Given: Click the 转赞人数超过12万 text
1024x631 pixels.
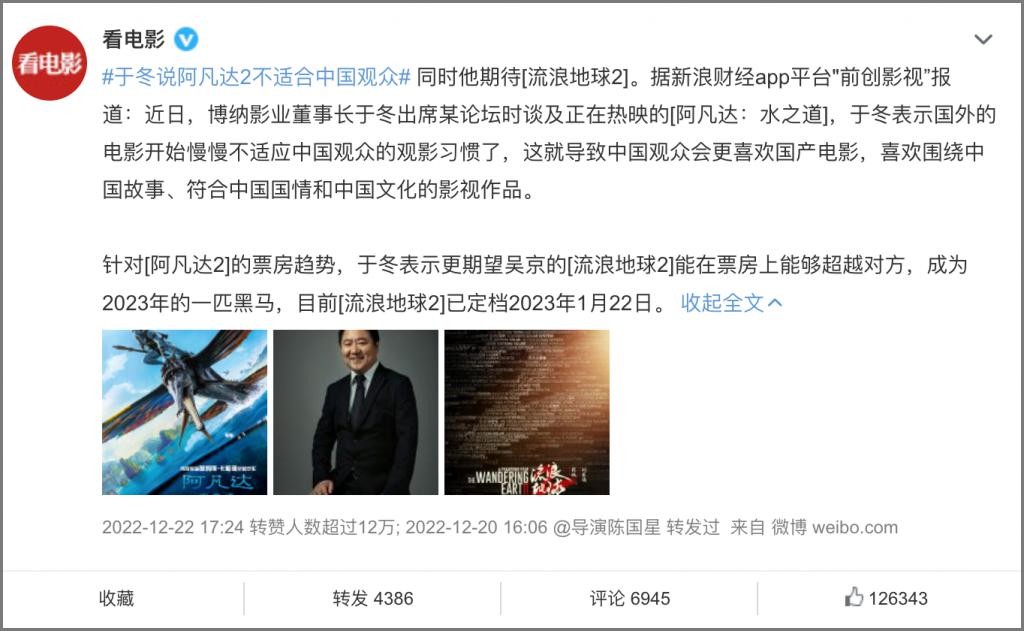Looking at the screenshot, I should 324,527.
